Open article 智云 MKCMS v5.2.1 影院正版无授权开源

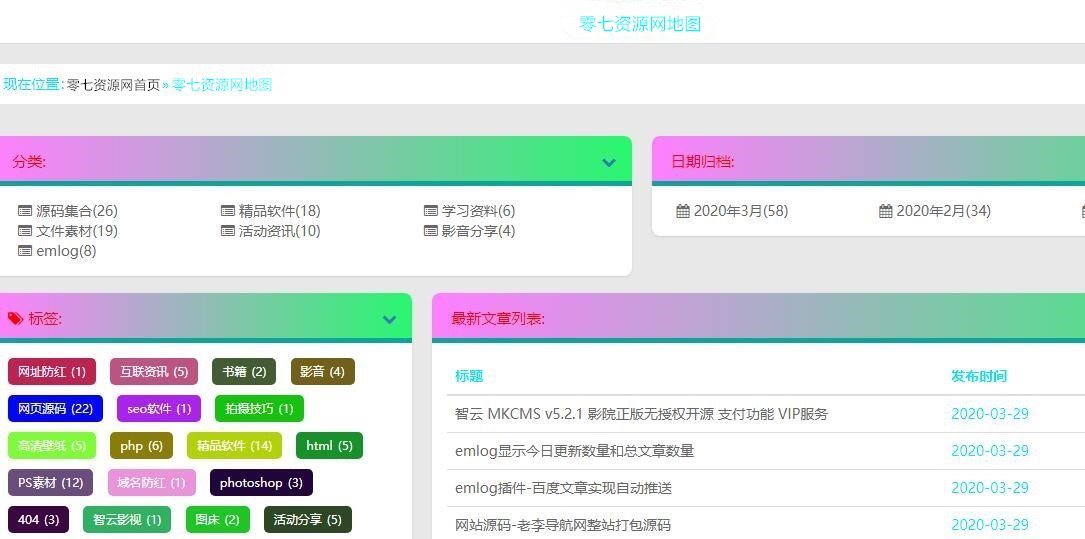click(x=640, y=414)
